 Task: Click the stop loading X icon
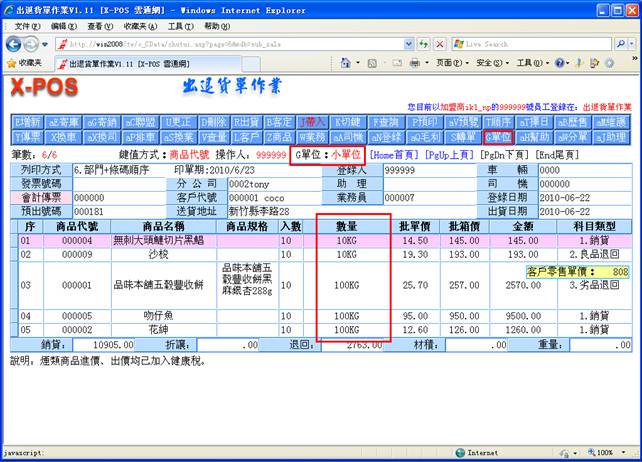tap(439, 44)
